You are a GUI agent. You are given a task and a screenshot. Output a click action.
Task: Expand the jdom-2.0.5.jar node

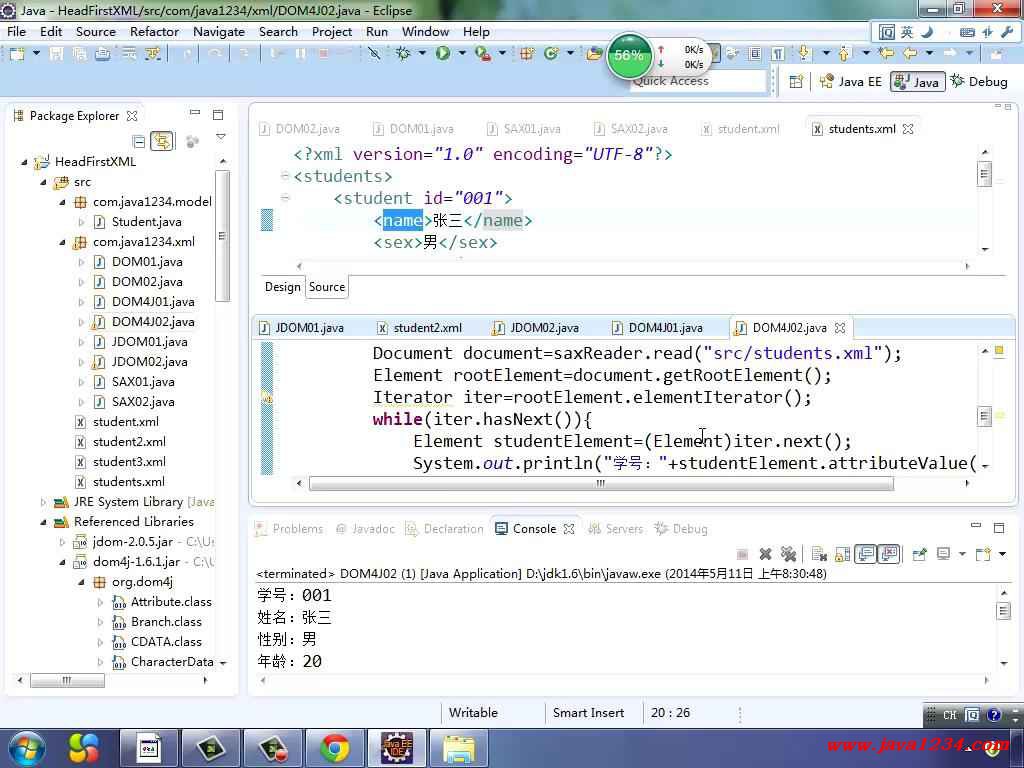pos(62,542)
